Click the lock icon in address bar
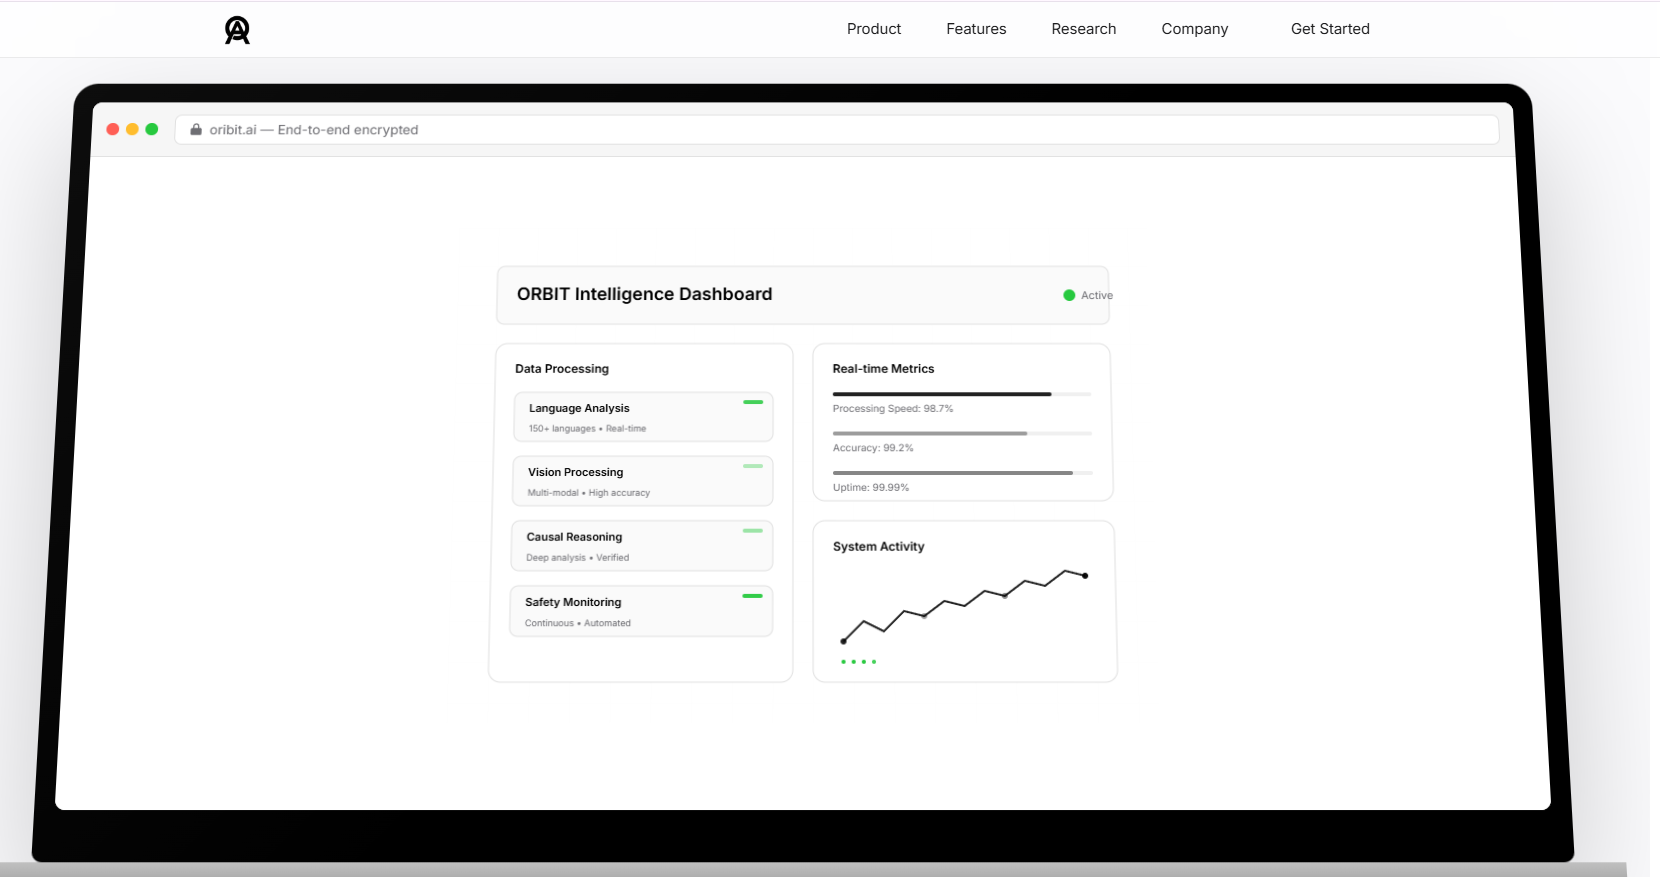 [196, 129]
